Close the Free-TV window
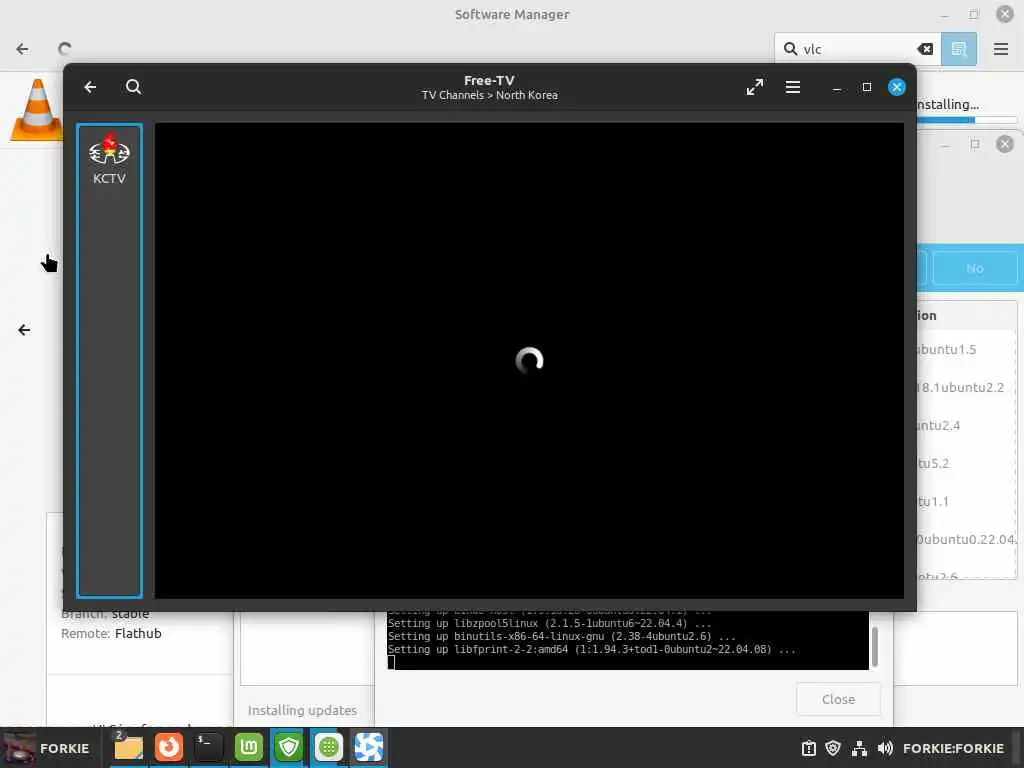The height and width of the screenshot is (768, 1024). pos(897,87)
